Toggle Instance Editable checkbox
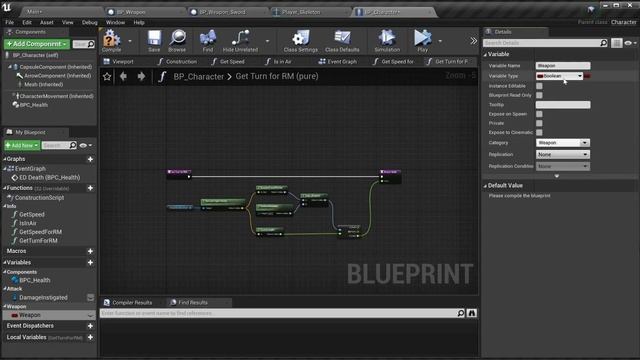Image resolution: width=640 pixels, height=360 pixels. [x=539, y=86]
